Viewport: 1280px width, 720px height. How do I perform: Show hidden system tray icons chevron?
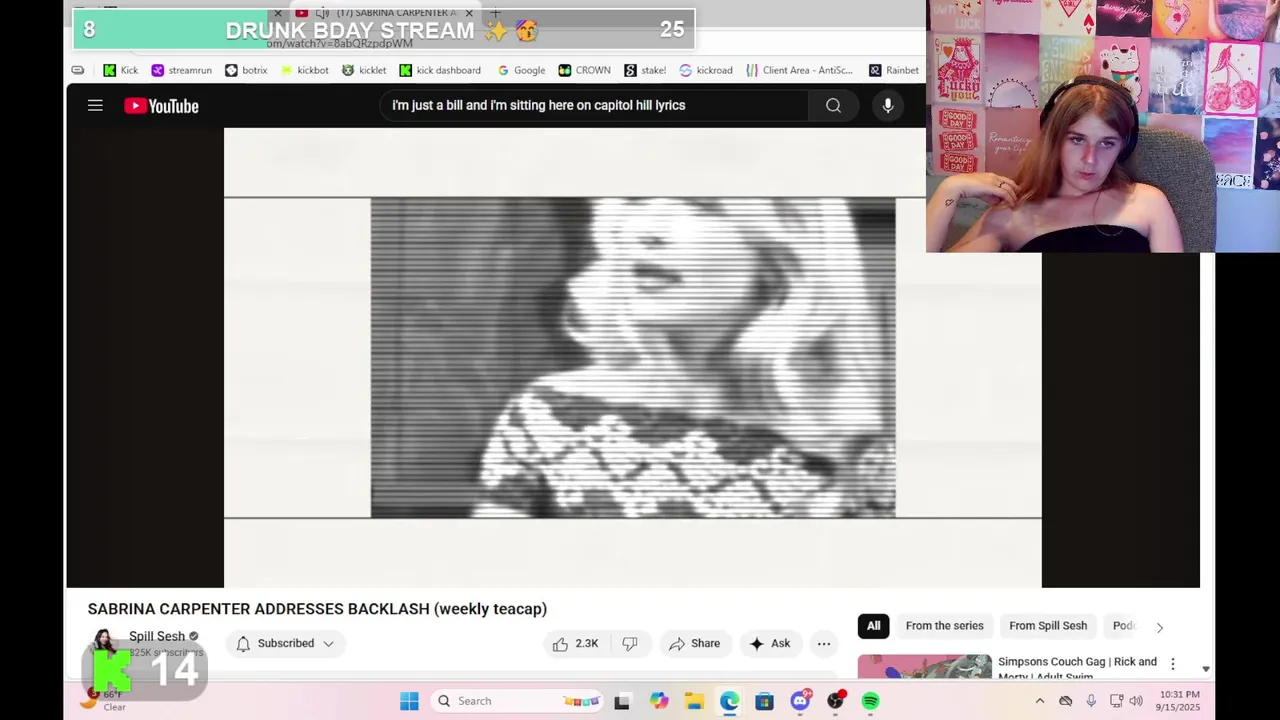[x=1040, y=701]
